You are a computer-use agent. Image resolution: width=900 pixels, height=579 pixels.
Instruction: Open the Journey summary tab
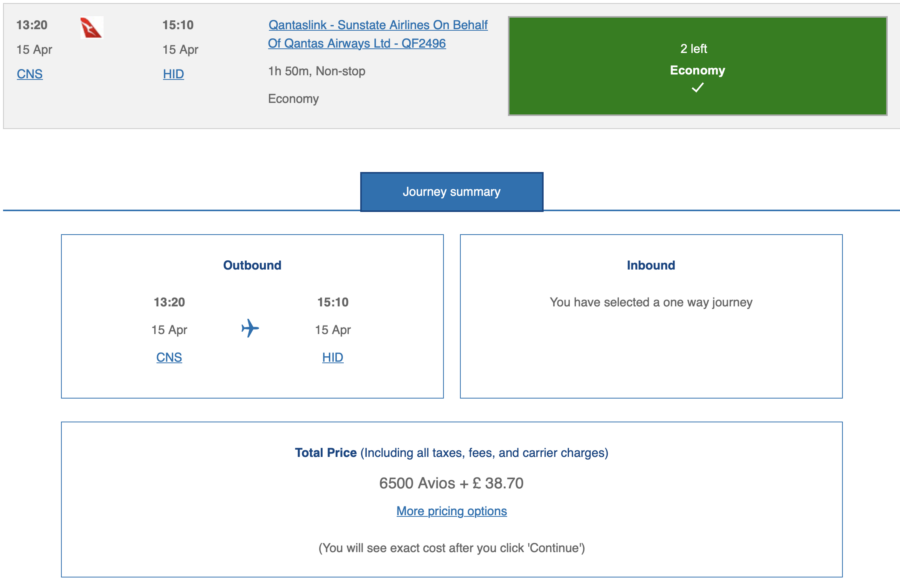(451, 192)
